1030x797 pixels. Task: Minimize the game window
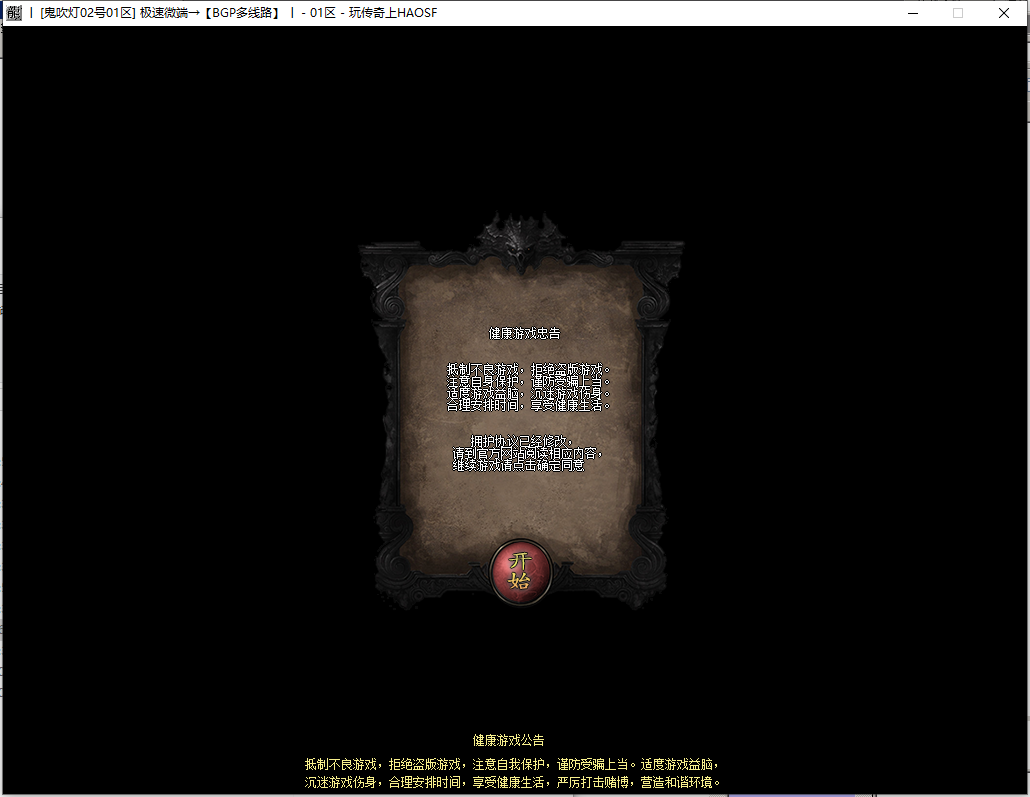(x=911, y=13)
